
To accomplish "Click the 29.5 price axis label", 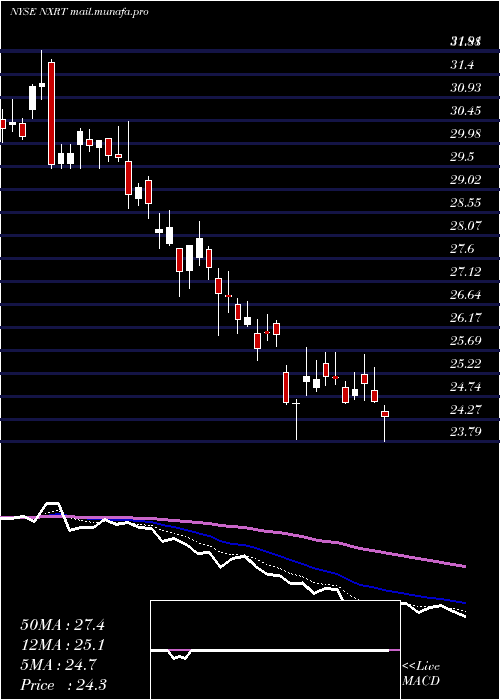I will [462, 157].
